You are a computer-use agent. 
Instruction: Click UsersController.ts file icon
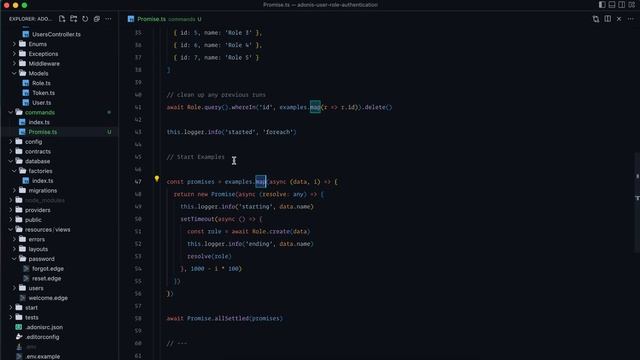click(26, 34)
